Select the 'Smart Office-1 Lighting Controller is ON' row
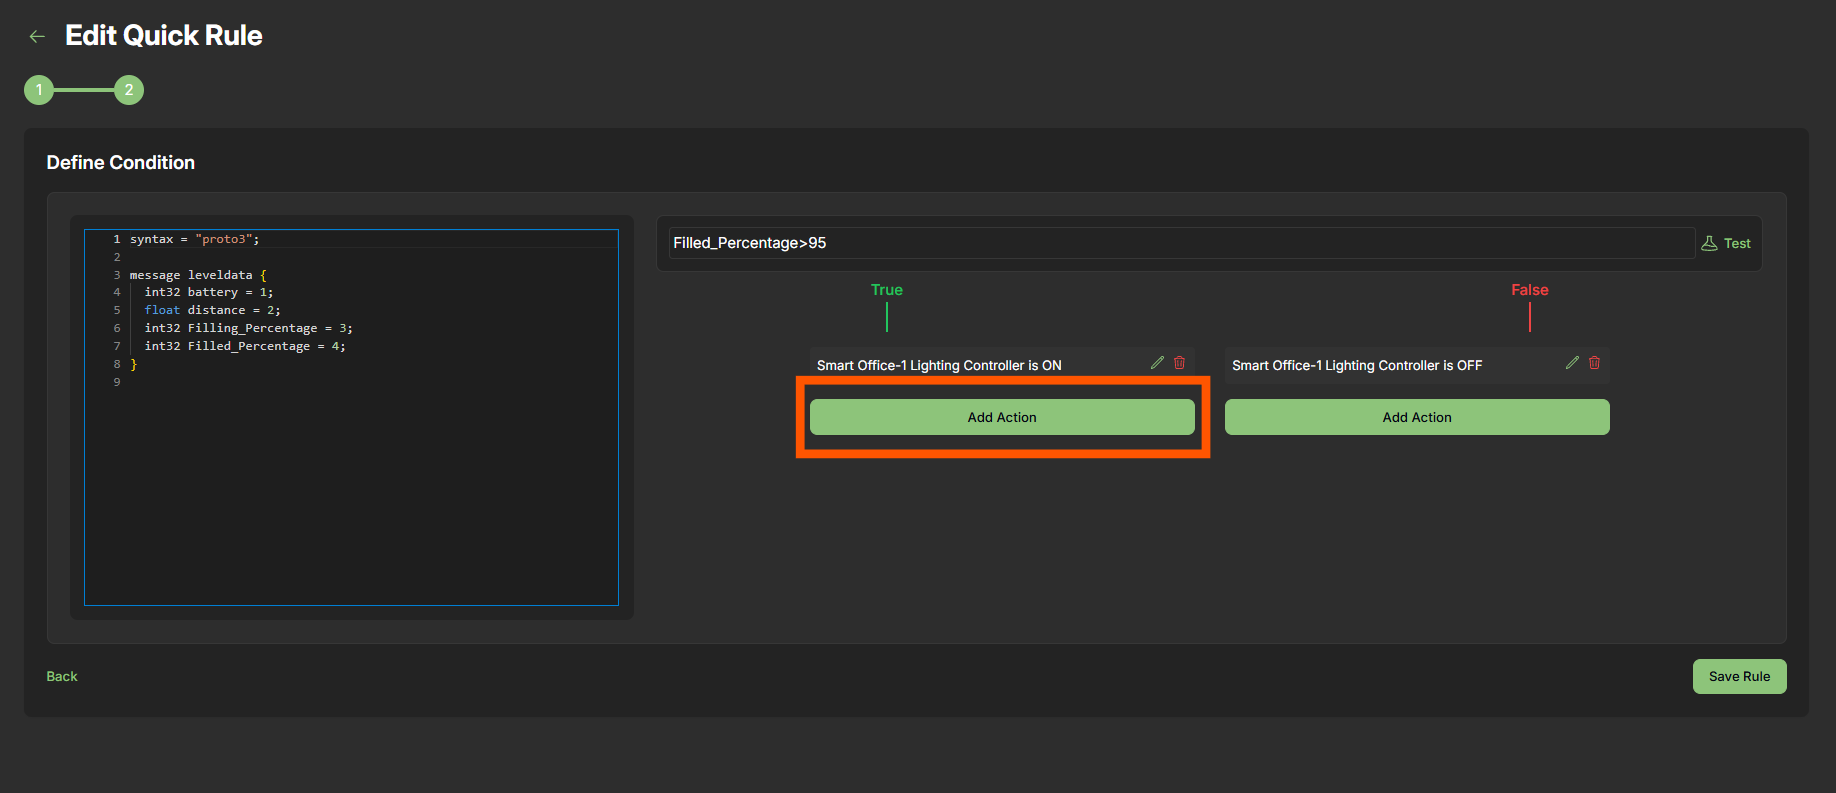This screenshot has width=1836, height=793. 1002,365
